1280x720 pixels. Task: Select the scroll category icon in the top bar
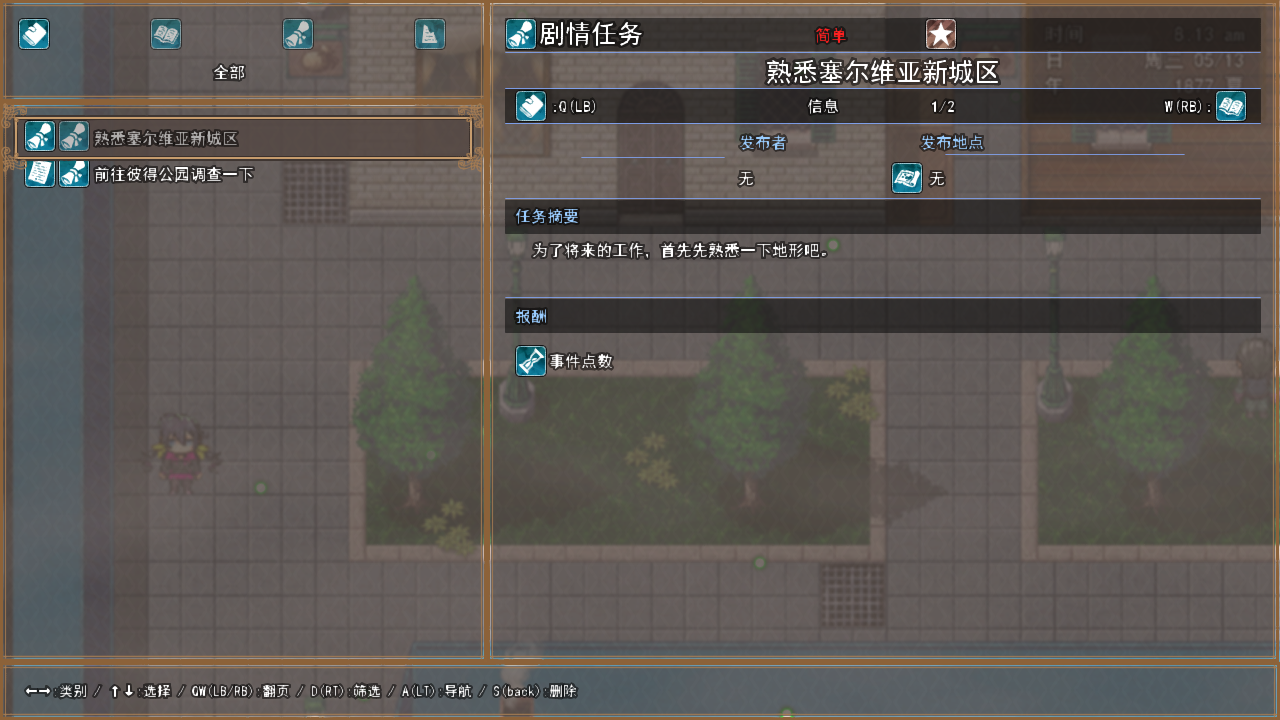(x=298, y=34)
